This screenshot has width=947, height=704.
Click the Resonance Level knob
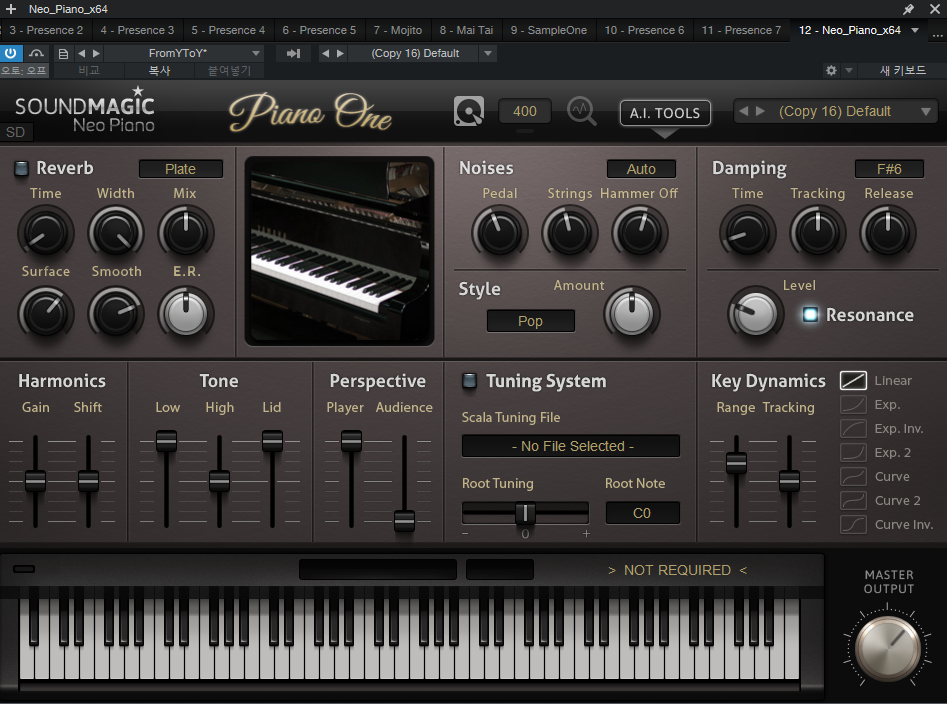pyautogui.click(x=755, y=314)
